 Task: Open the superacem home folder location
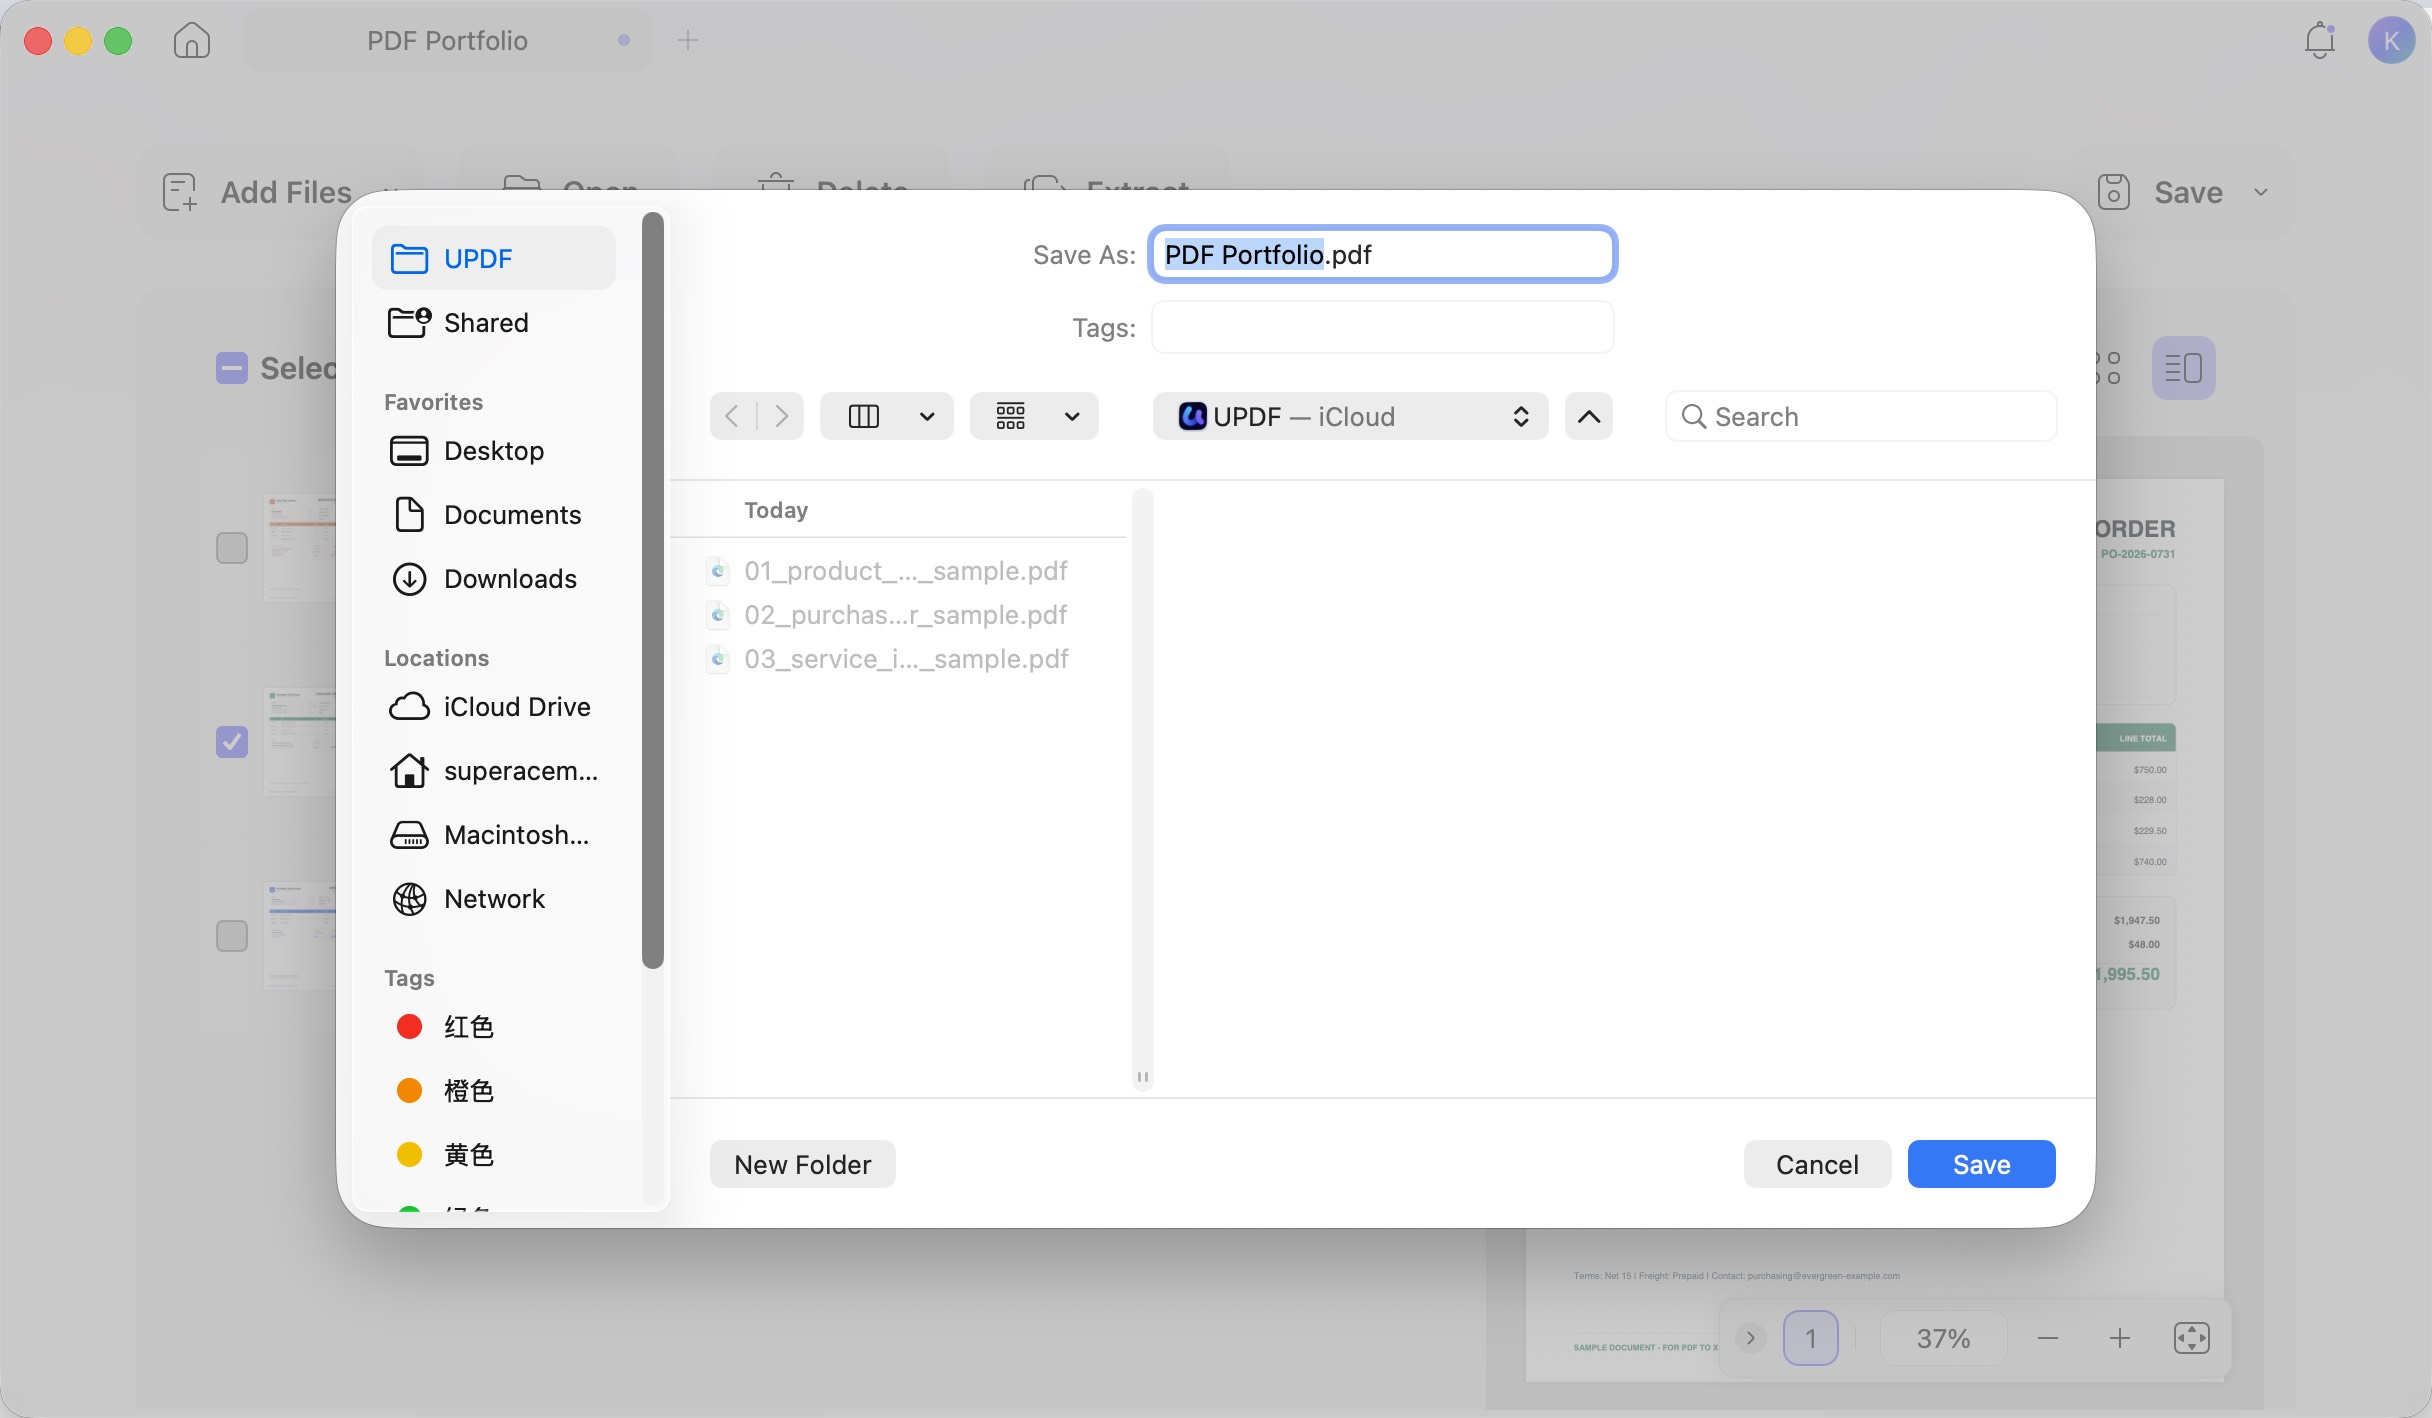point(494,770)
